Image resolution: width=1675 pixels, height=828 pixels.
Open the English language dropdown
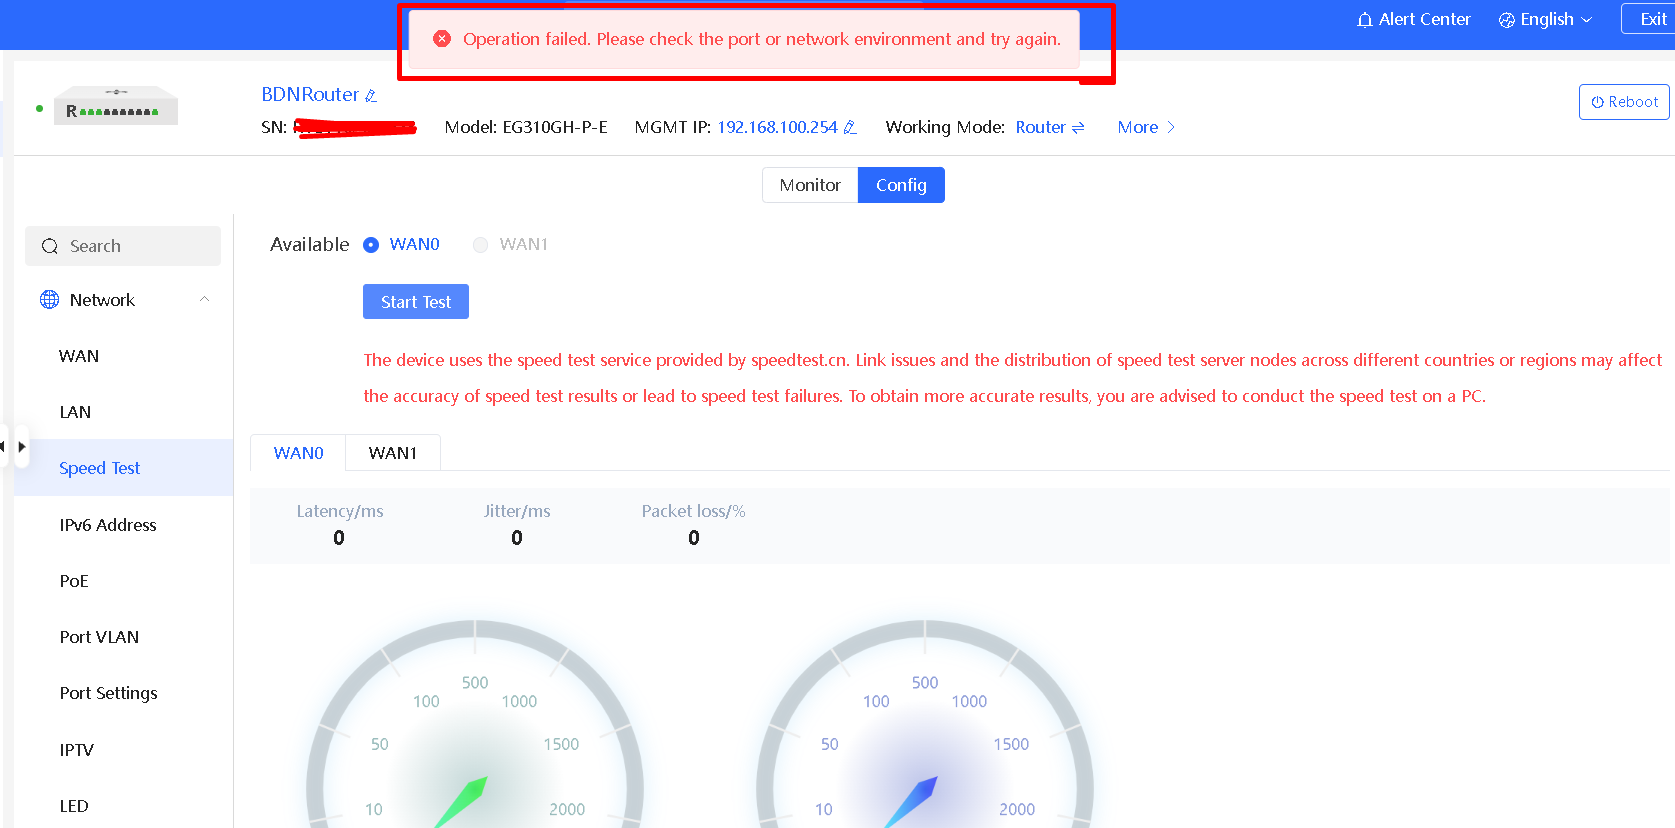point(1545,20)
